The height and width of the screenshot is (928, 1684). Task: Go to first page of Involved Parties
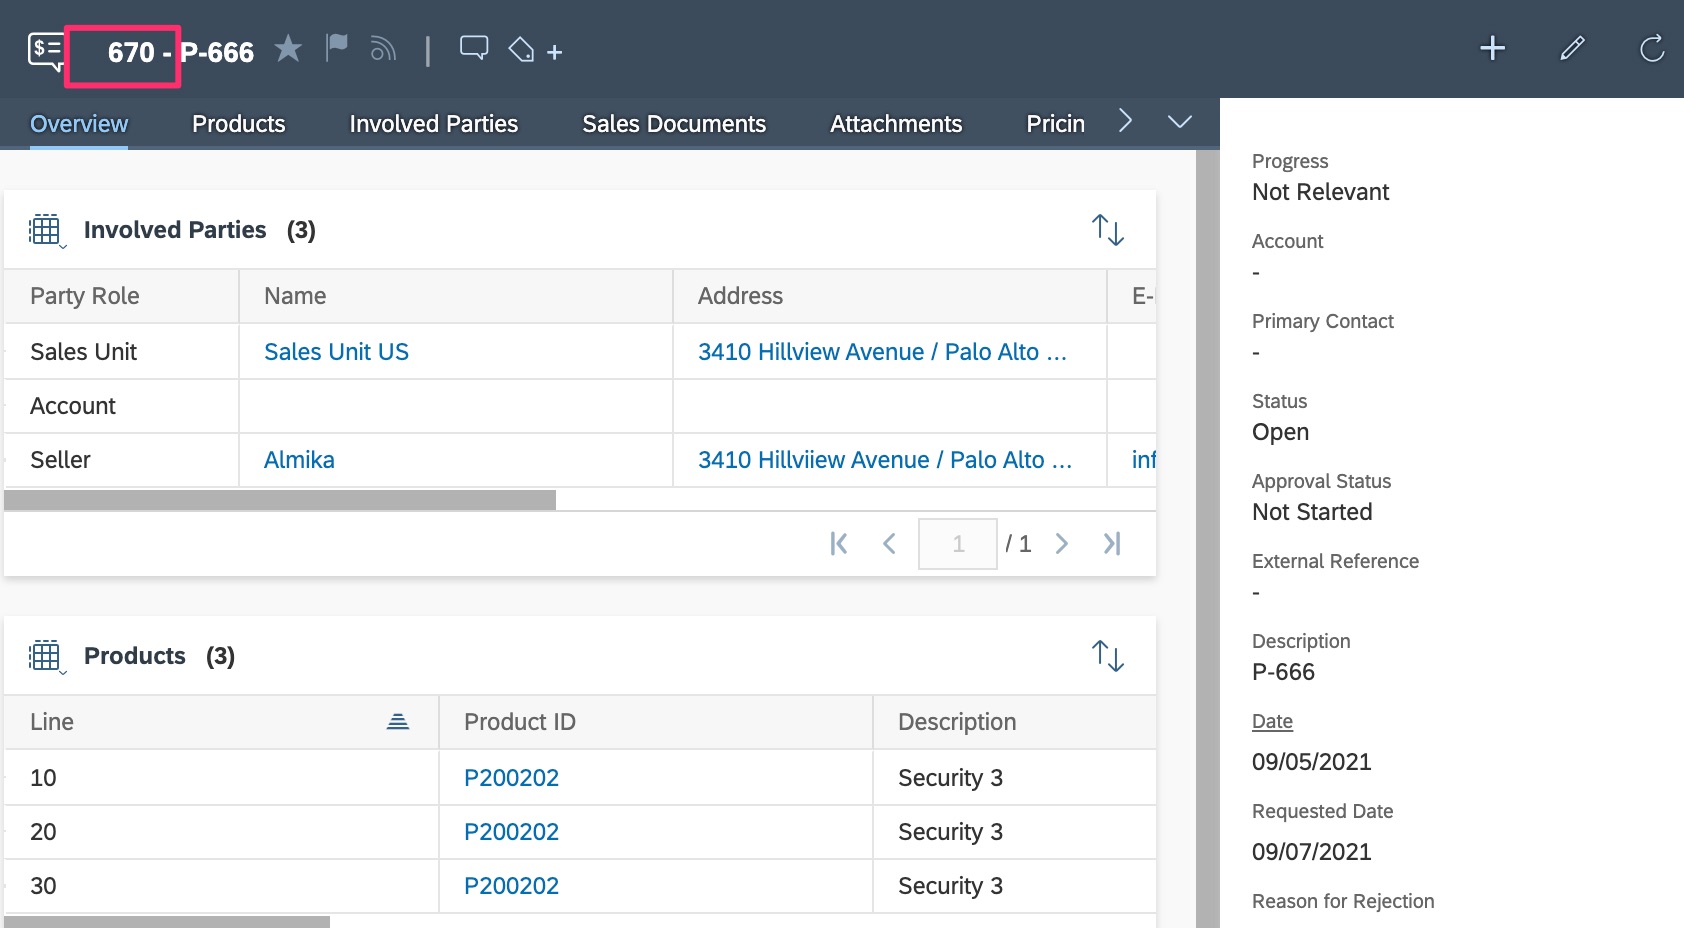(x=839, y=543)
